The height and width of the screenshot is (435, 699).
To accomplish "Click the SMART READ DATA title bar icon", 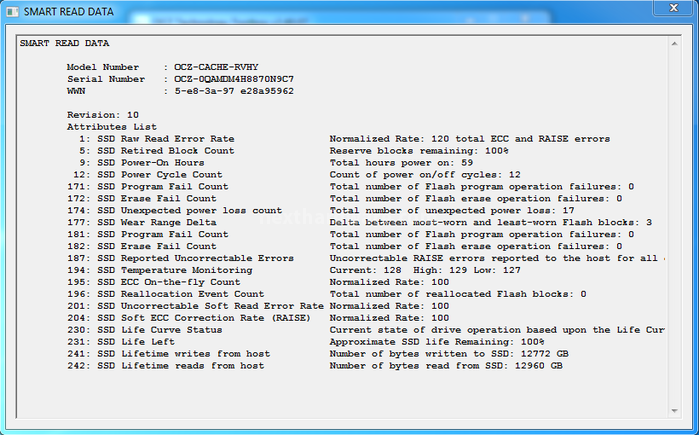I will click(x=12, y=12).
